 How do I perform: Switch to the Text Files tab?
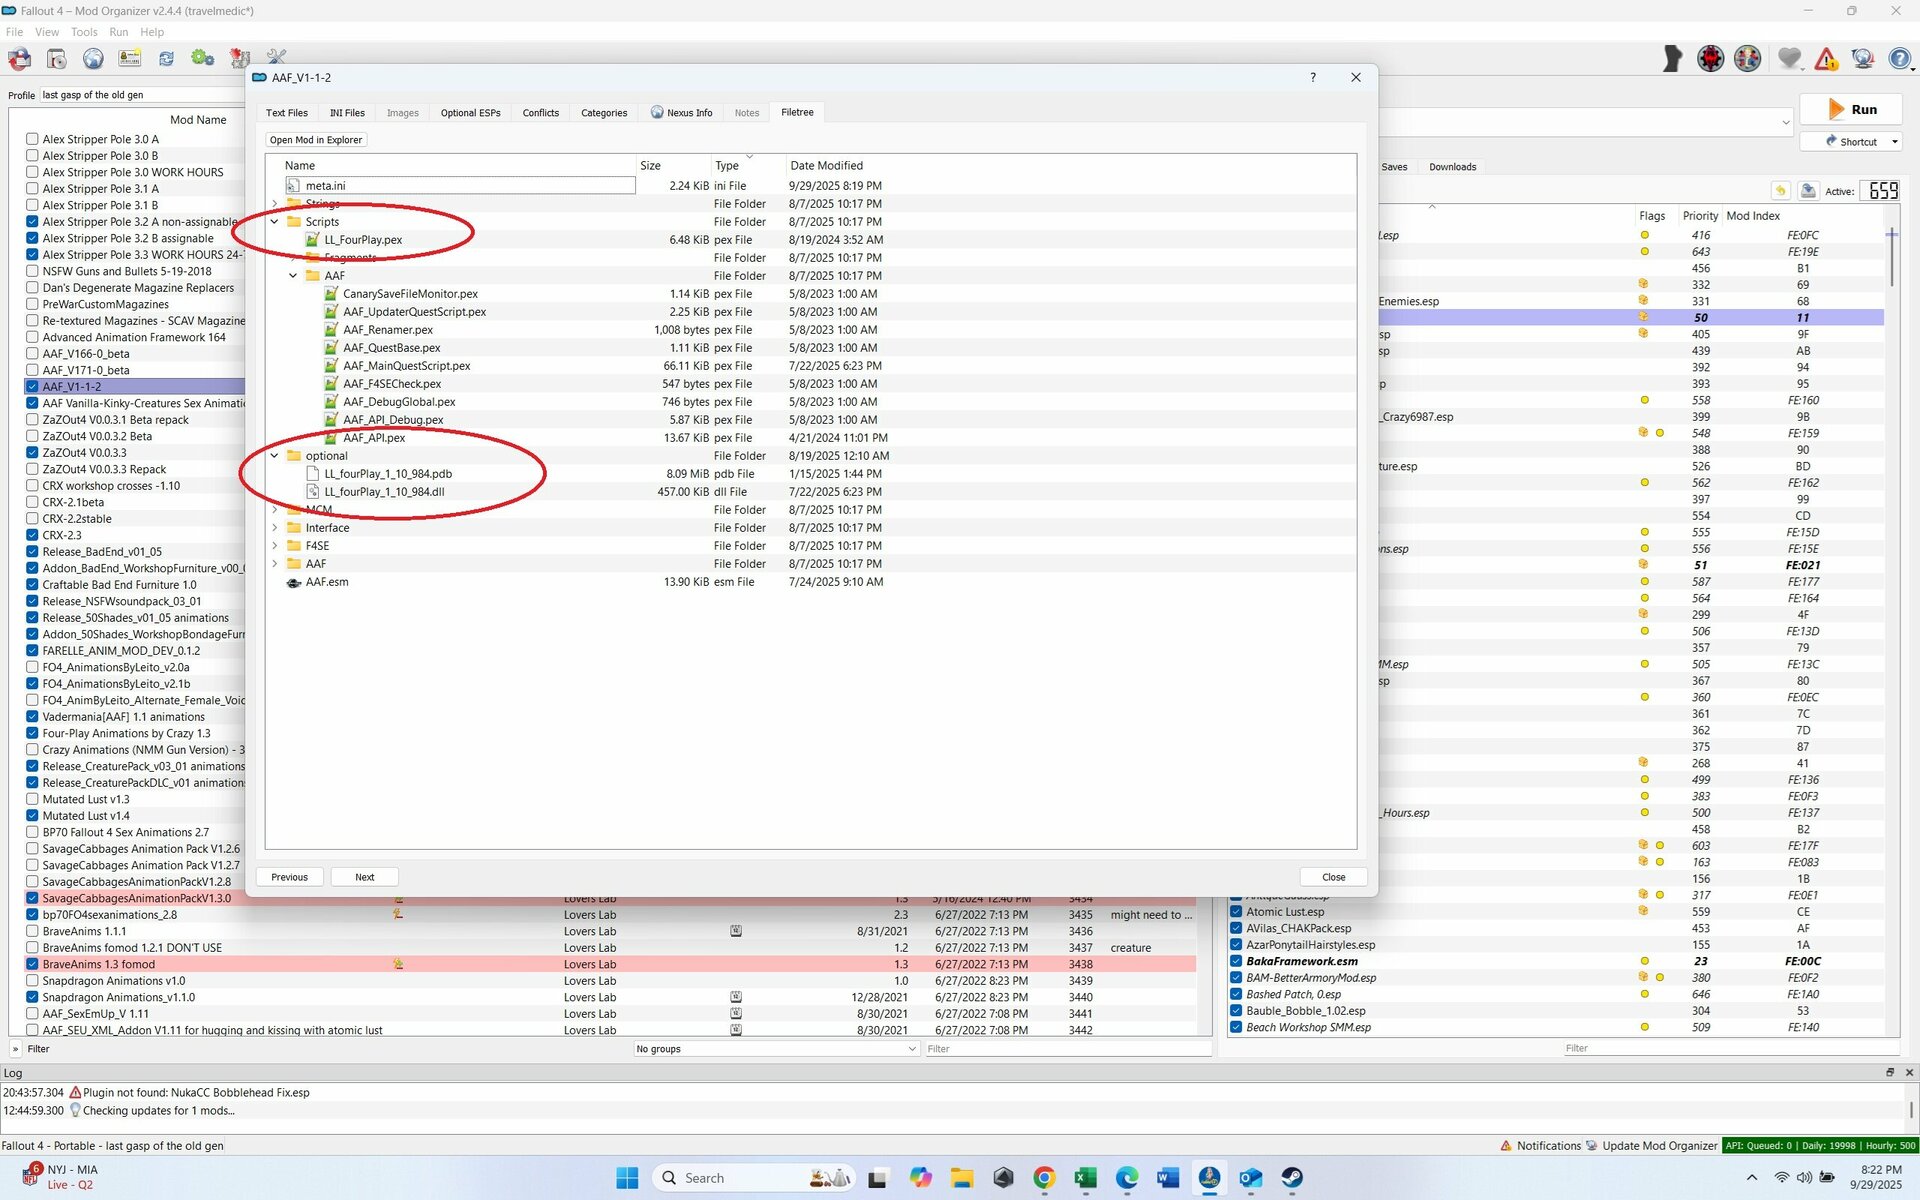tap(287, 113)
